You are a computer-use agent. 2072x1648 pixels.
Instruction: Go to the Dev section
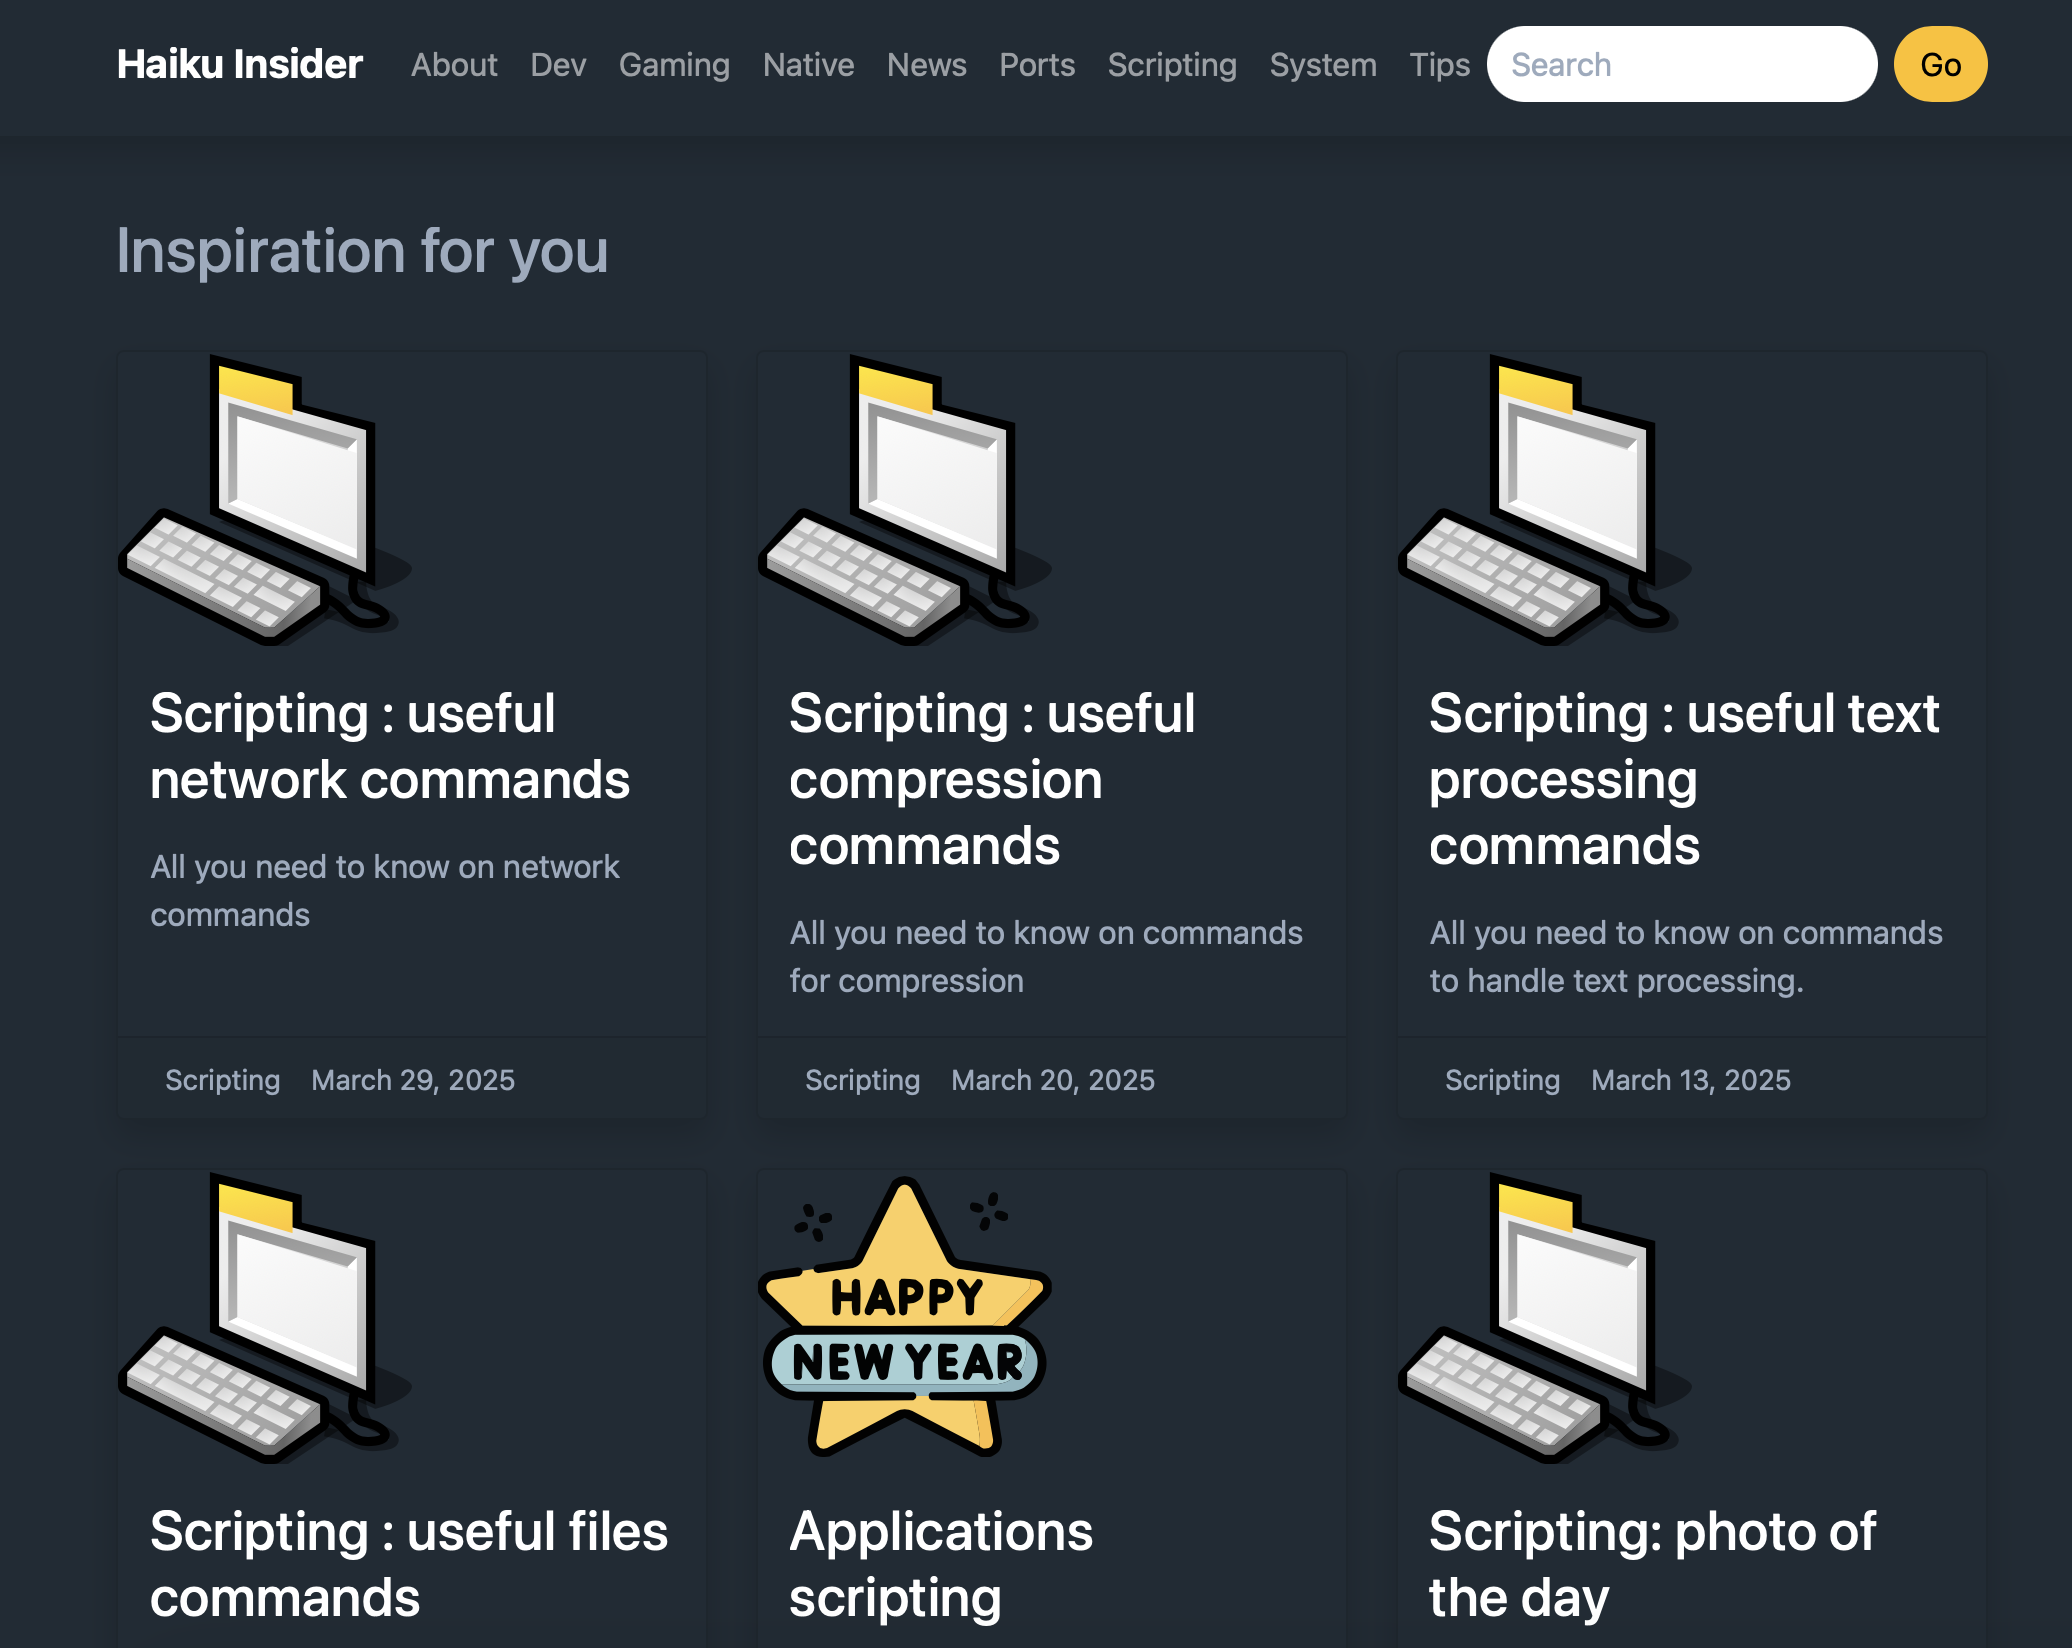(558, 65)
